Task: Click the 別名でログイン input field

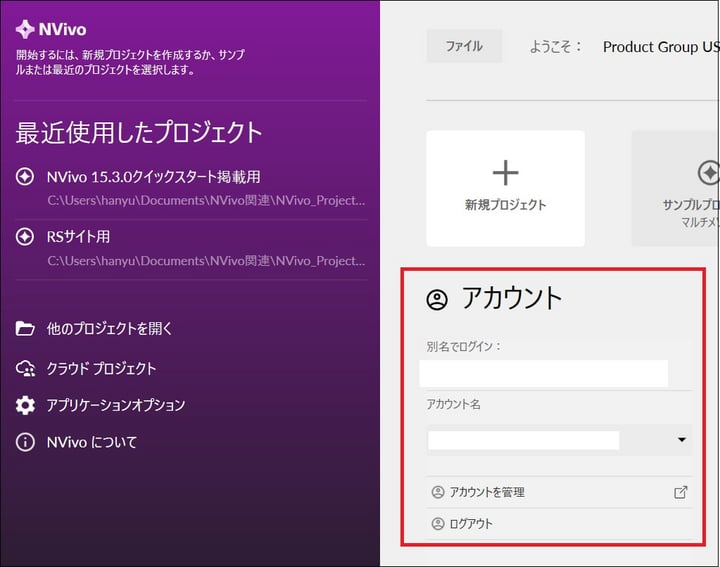Action: (544, 373)
